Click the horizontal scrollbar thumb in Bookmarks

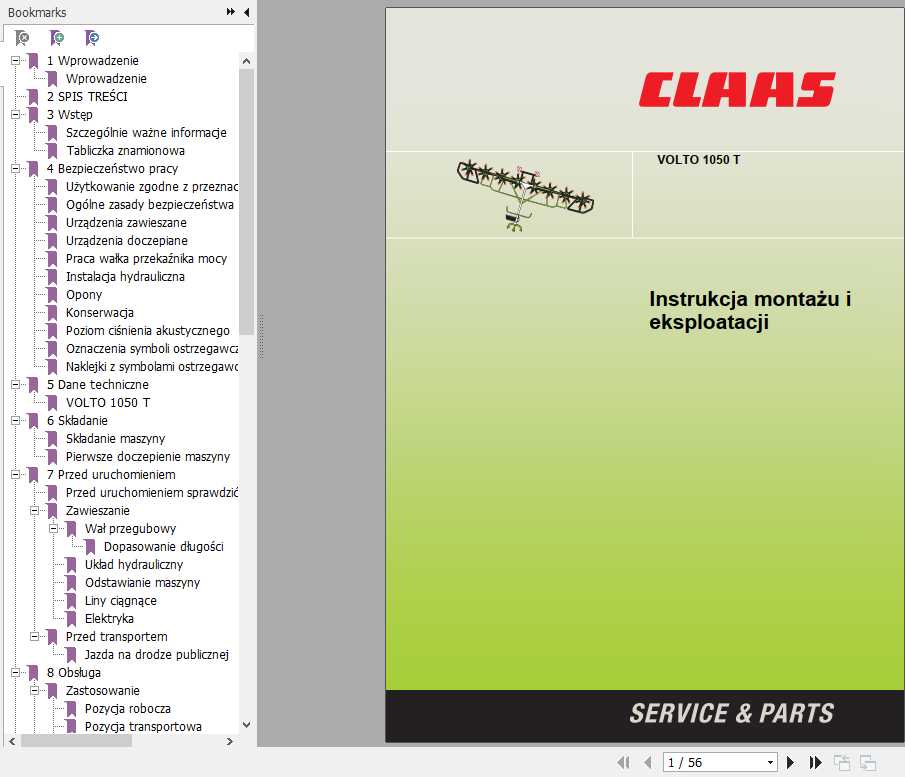pyautogui.click(x=76, y=741)
